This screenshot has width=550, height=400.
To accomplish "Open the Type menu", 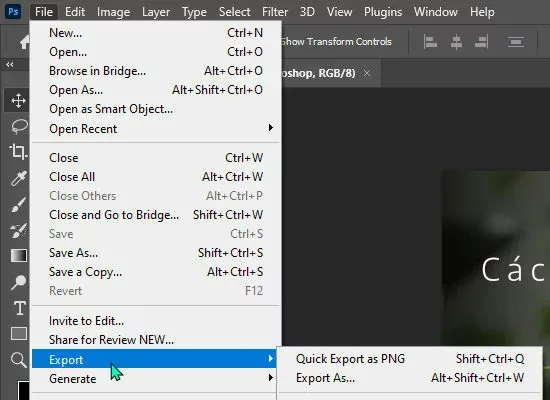I will point(194,12).
